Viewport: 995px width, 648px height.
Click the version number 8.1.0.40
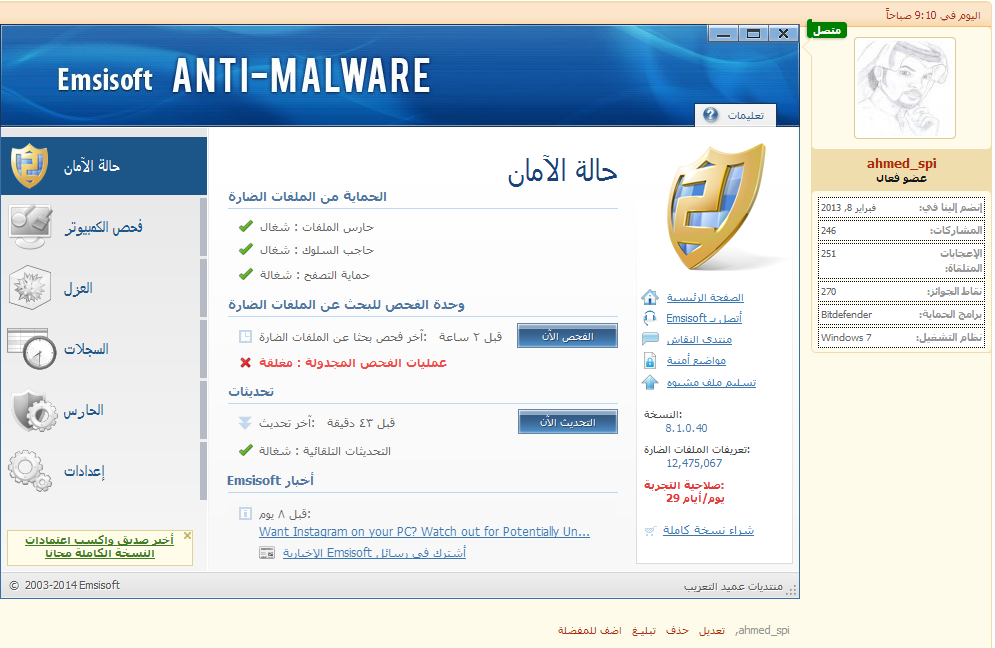[x=686, y=428]
